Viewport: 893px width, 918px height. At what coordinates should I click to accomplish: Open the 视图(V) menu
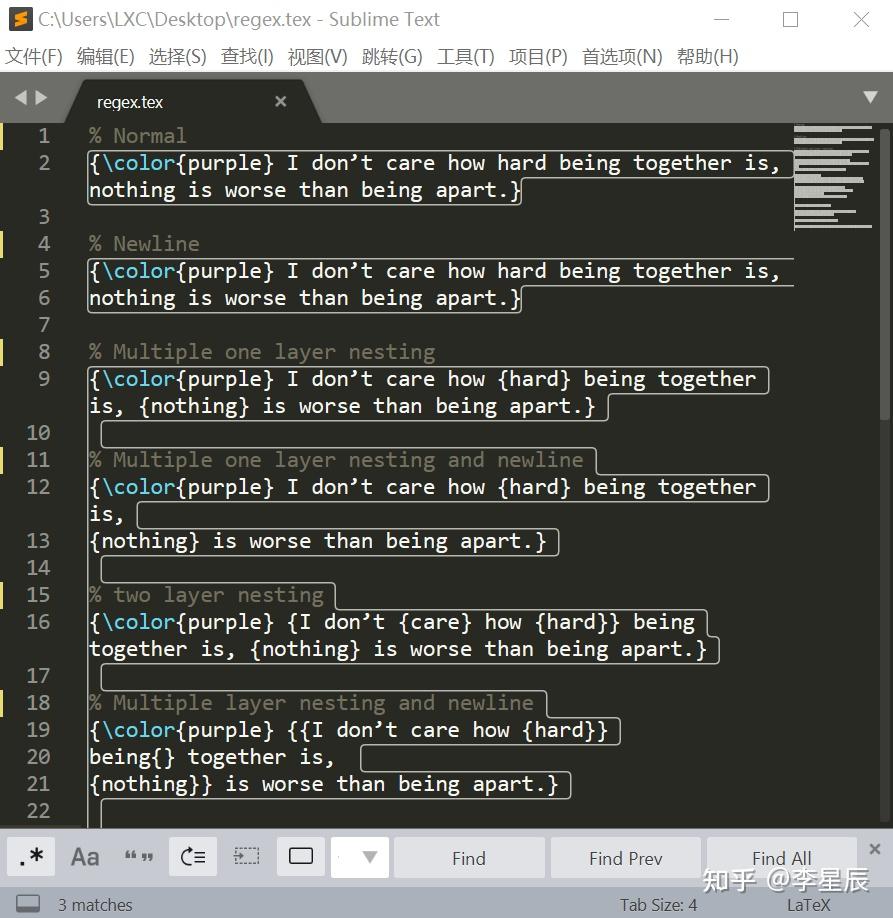click(x=317, y=57)
